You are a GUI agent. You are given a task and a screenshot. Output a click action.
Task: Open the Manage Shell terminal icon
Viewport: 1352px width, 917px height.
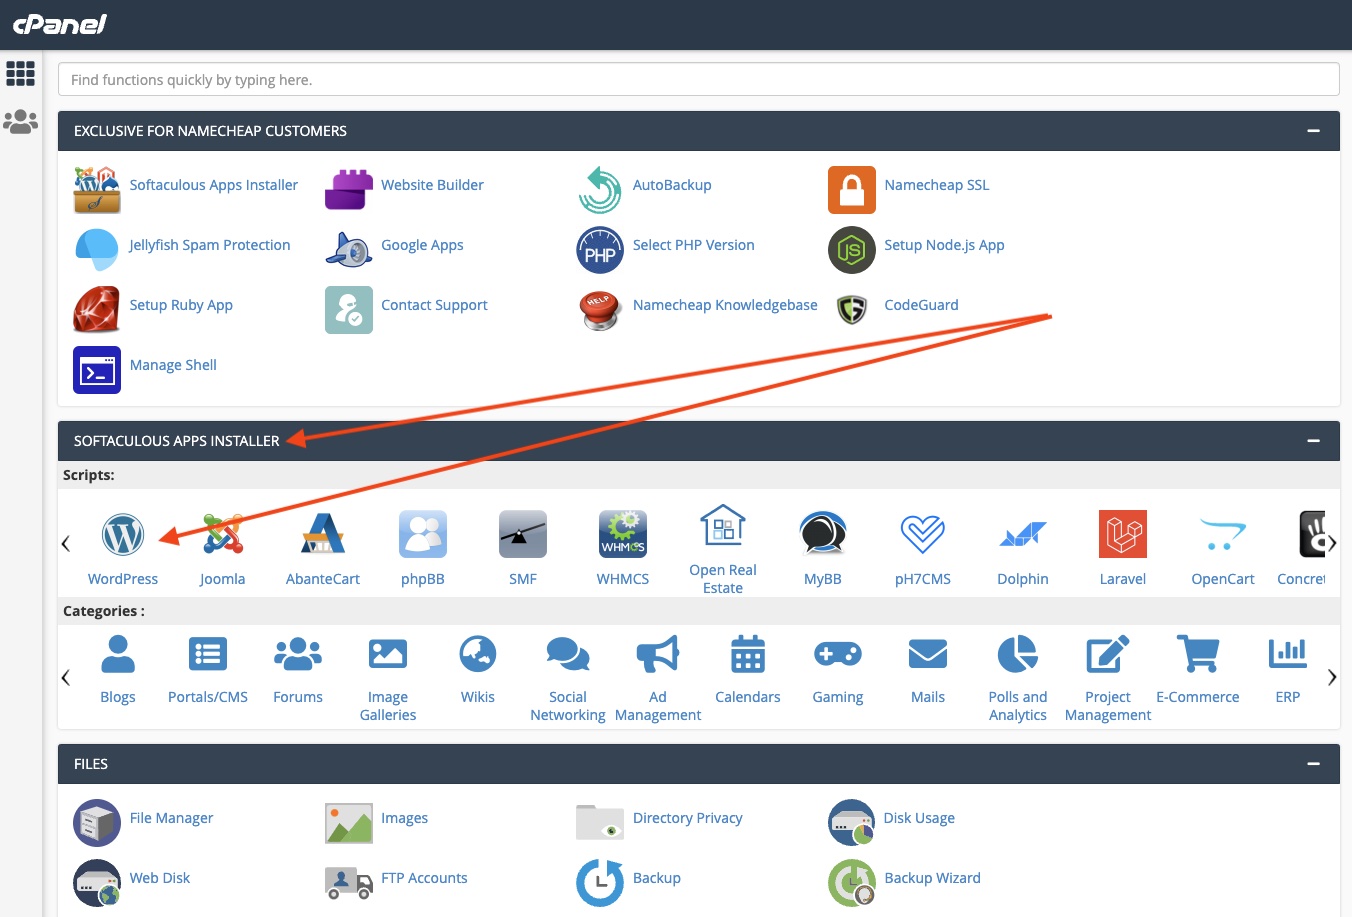coord(97,370)
